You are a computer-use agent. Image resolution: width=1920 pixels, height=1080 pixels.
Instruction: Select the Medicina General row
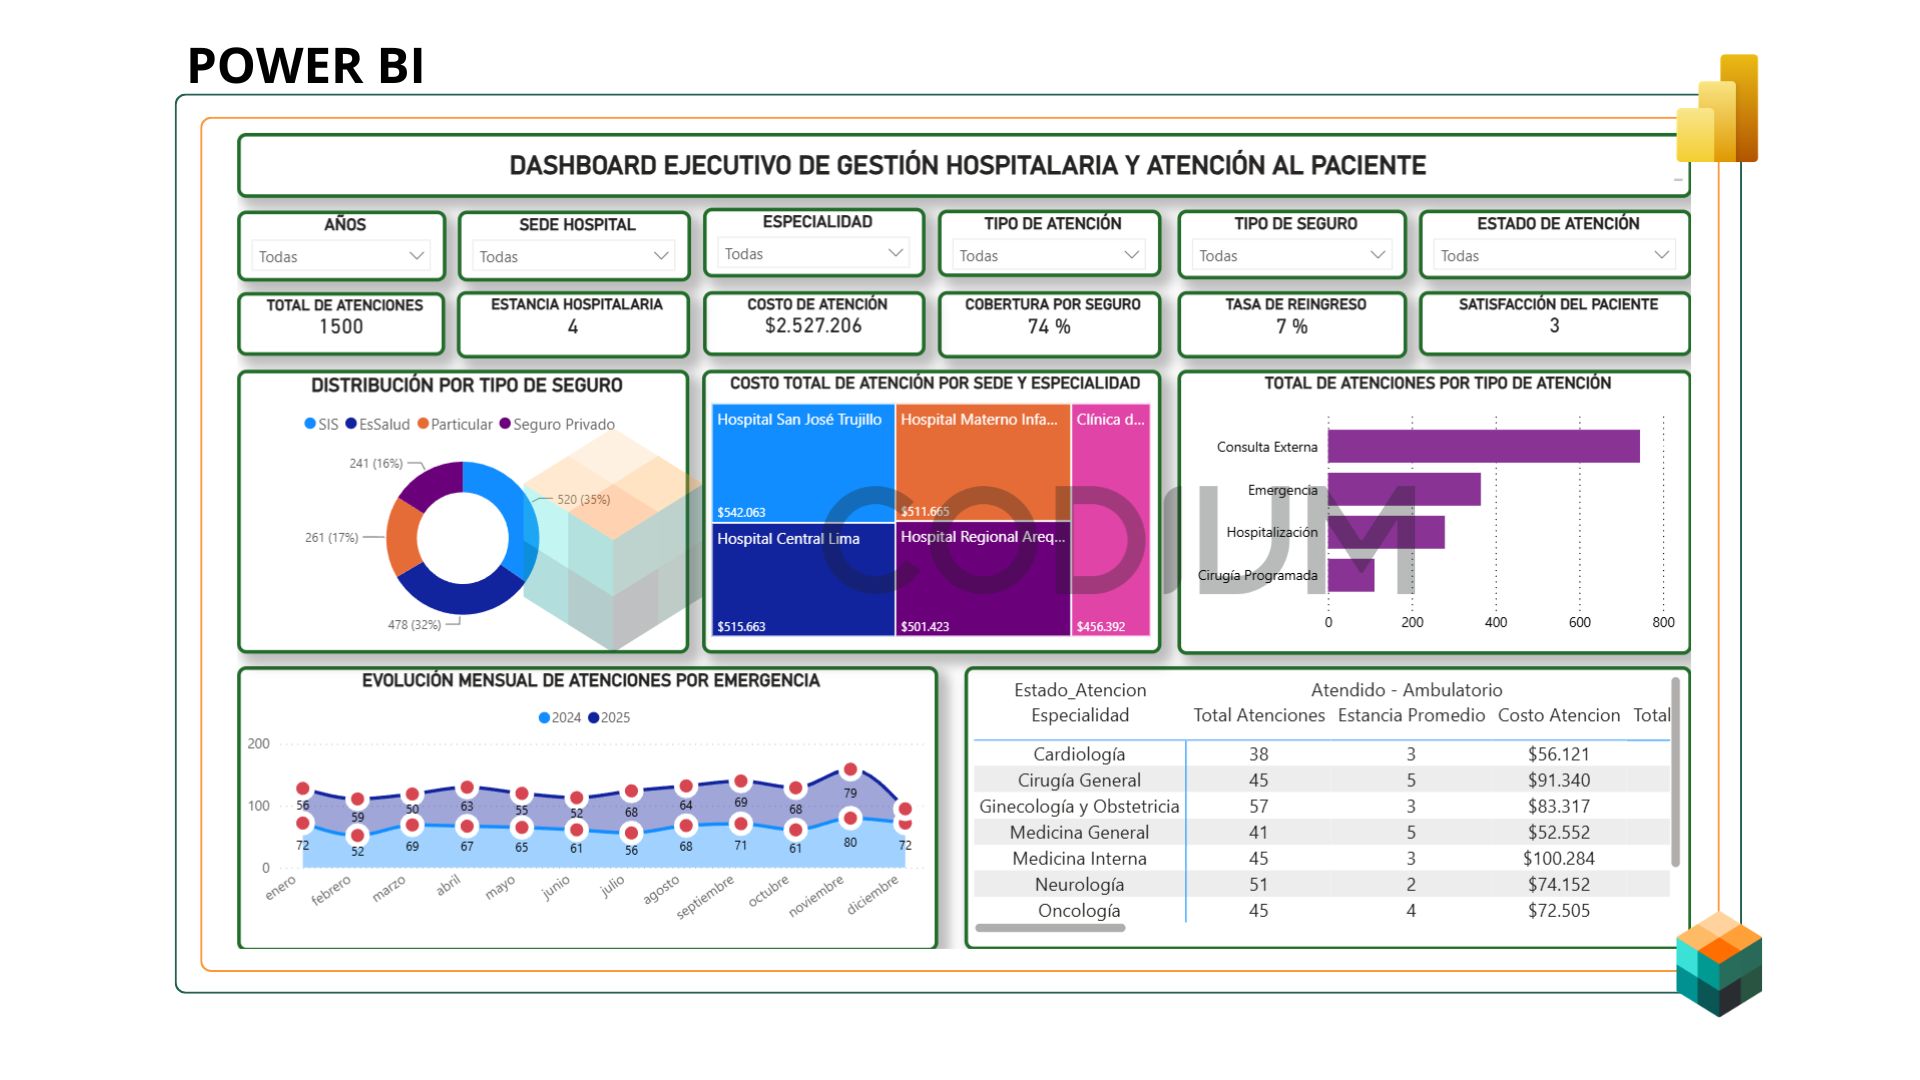[1322, 832]
